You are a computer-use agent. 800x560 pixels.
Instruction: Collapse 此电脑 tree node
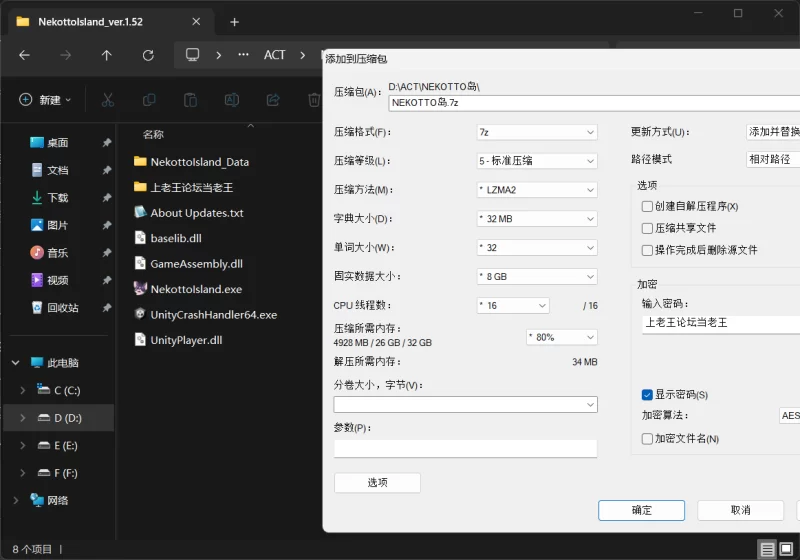coord(15,363)
